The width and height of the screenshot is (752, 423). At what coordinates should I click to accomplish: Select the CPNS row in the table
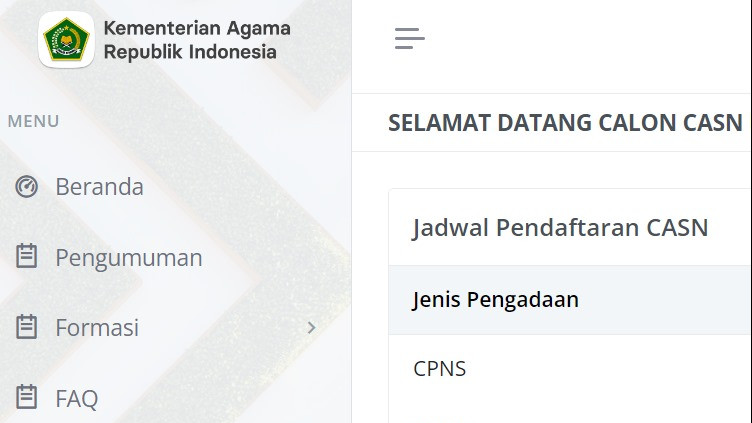(x=440, y=368)
